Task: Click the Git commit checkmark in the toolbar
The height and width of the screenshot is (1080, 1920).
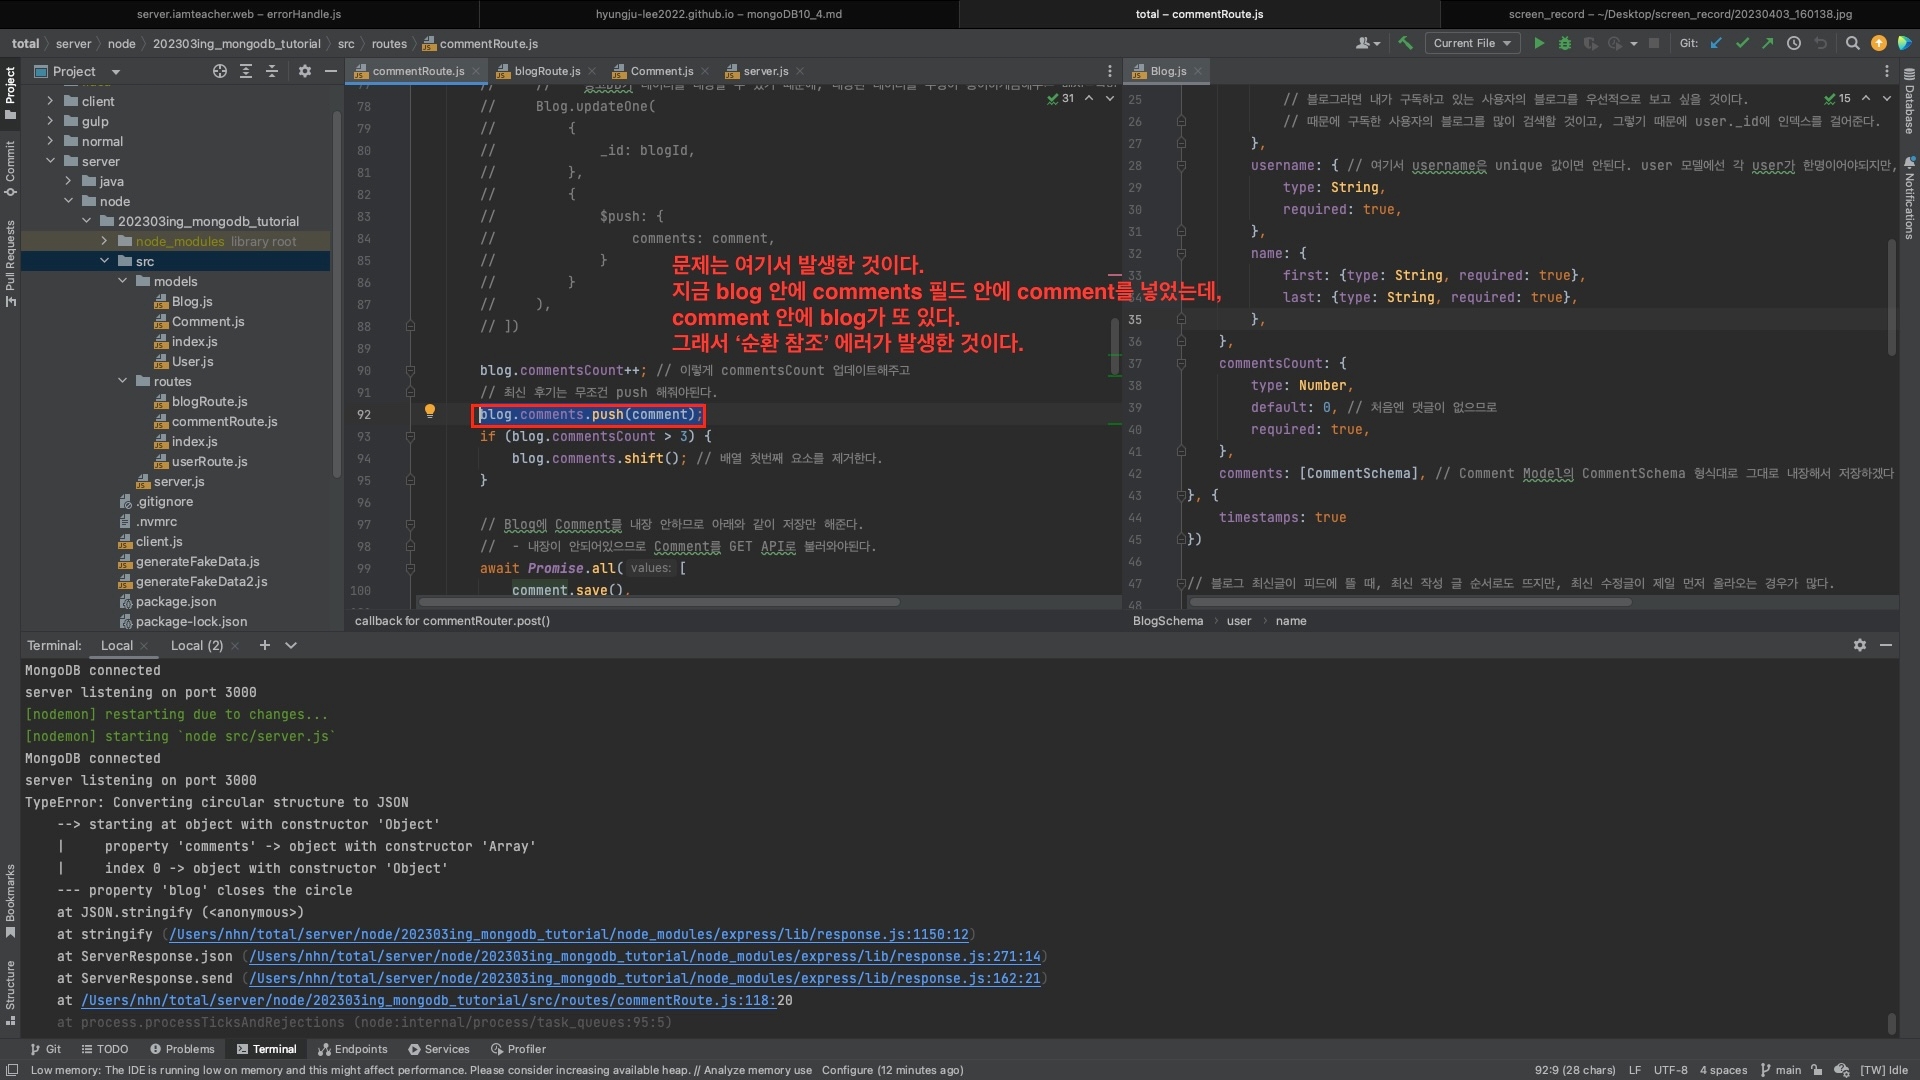Action: coord(1742,43)
